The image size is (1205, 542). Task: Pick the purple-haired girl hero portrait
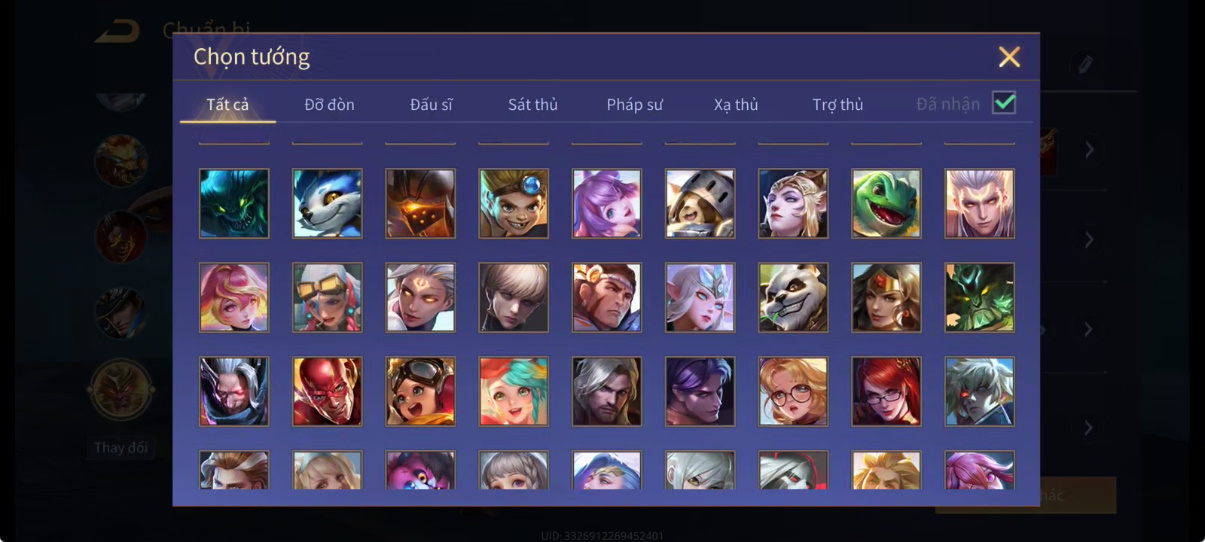[607, 203]
